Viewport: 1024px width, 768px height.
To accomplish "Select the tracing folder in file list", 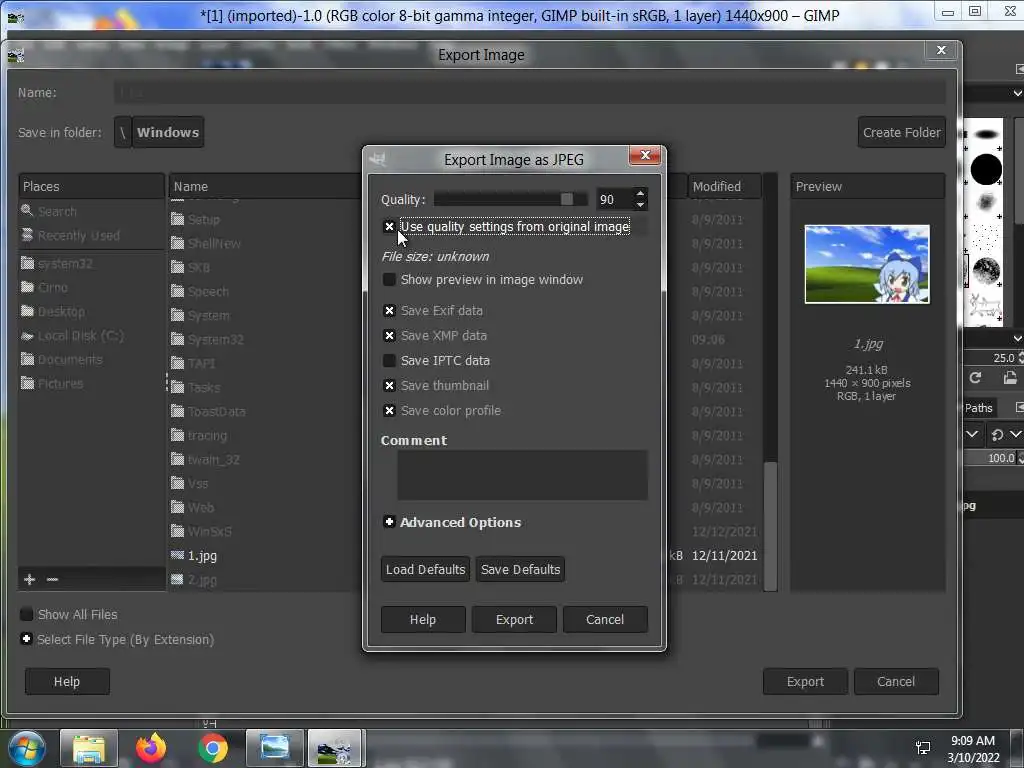I will pyautogui.click(x=207, y=436).
